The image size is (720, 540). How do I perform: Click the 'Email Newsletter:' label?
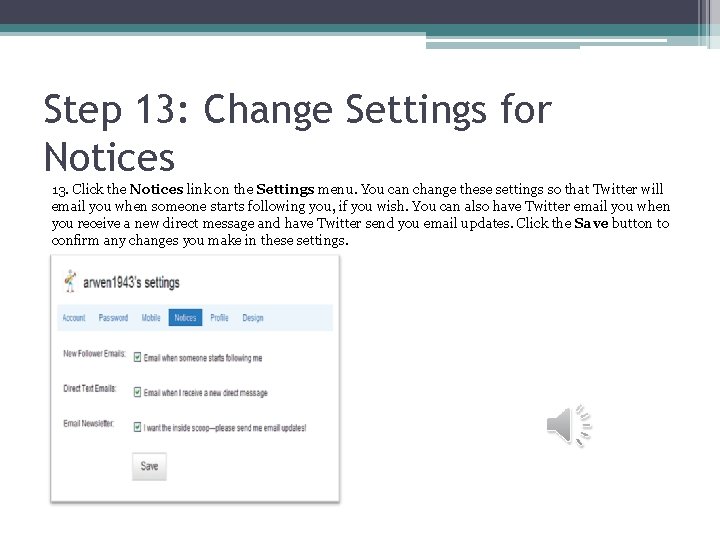(x=89, y=423)
